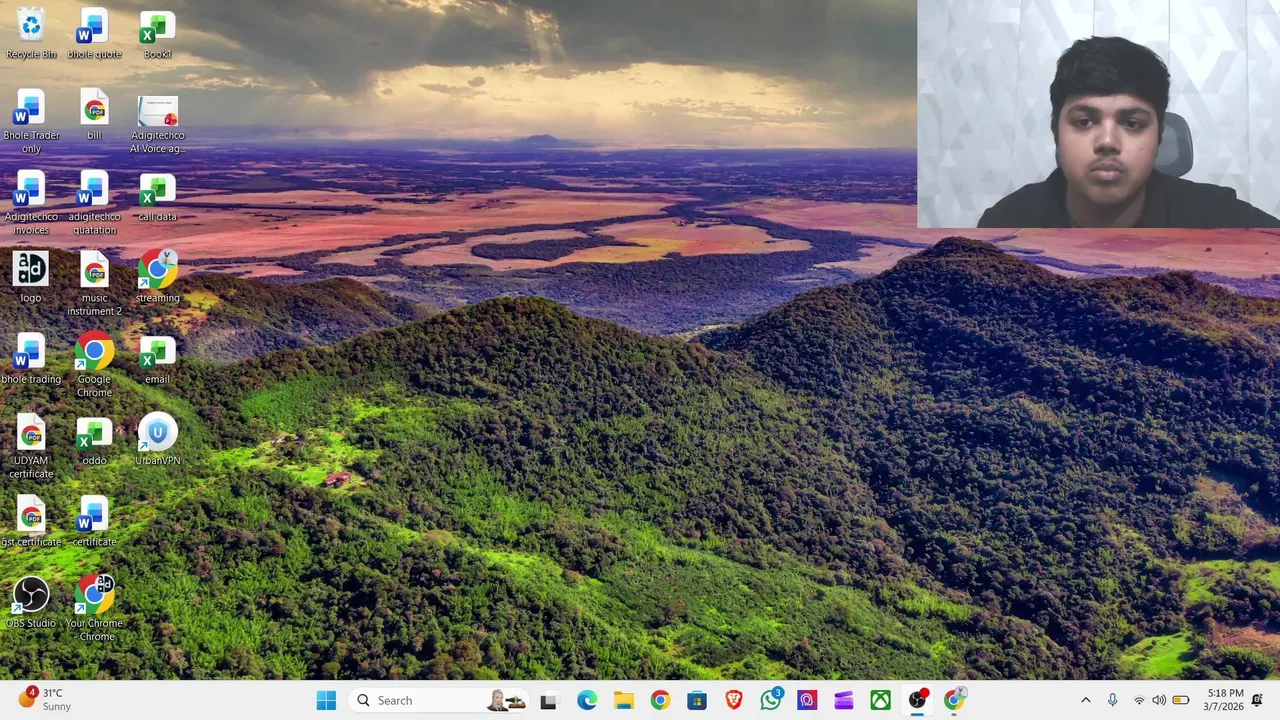Select the 'streaming' Chrome shortcut

(157, 276)
